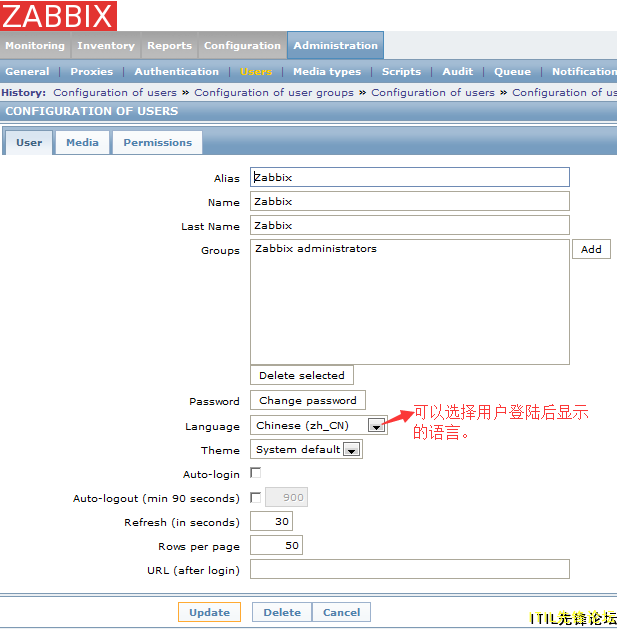Open the Inventory menu
Image resolution: width=617 pixels, height=629 pixels.
(106, 45)
